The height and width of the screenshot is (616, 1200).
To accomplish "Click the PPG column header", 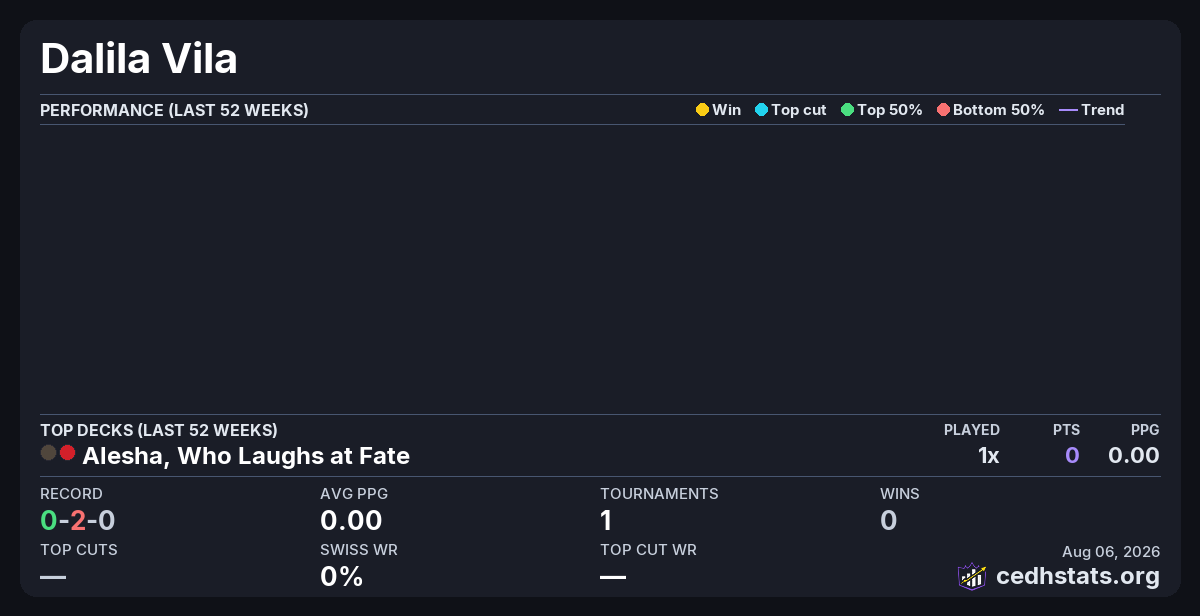I will click(1145, 430).
